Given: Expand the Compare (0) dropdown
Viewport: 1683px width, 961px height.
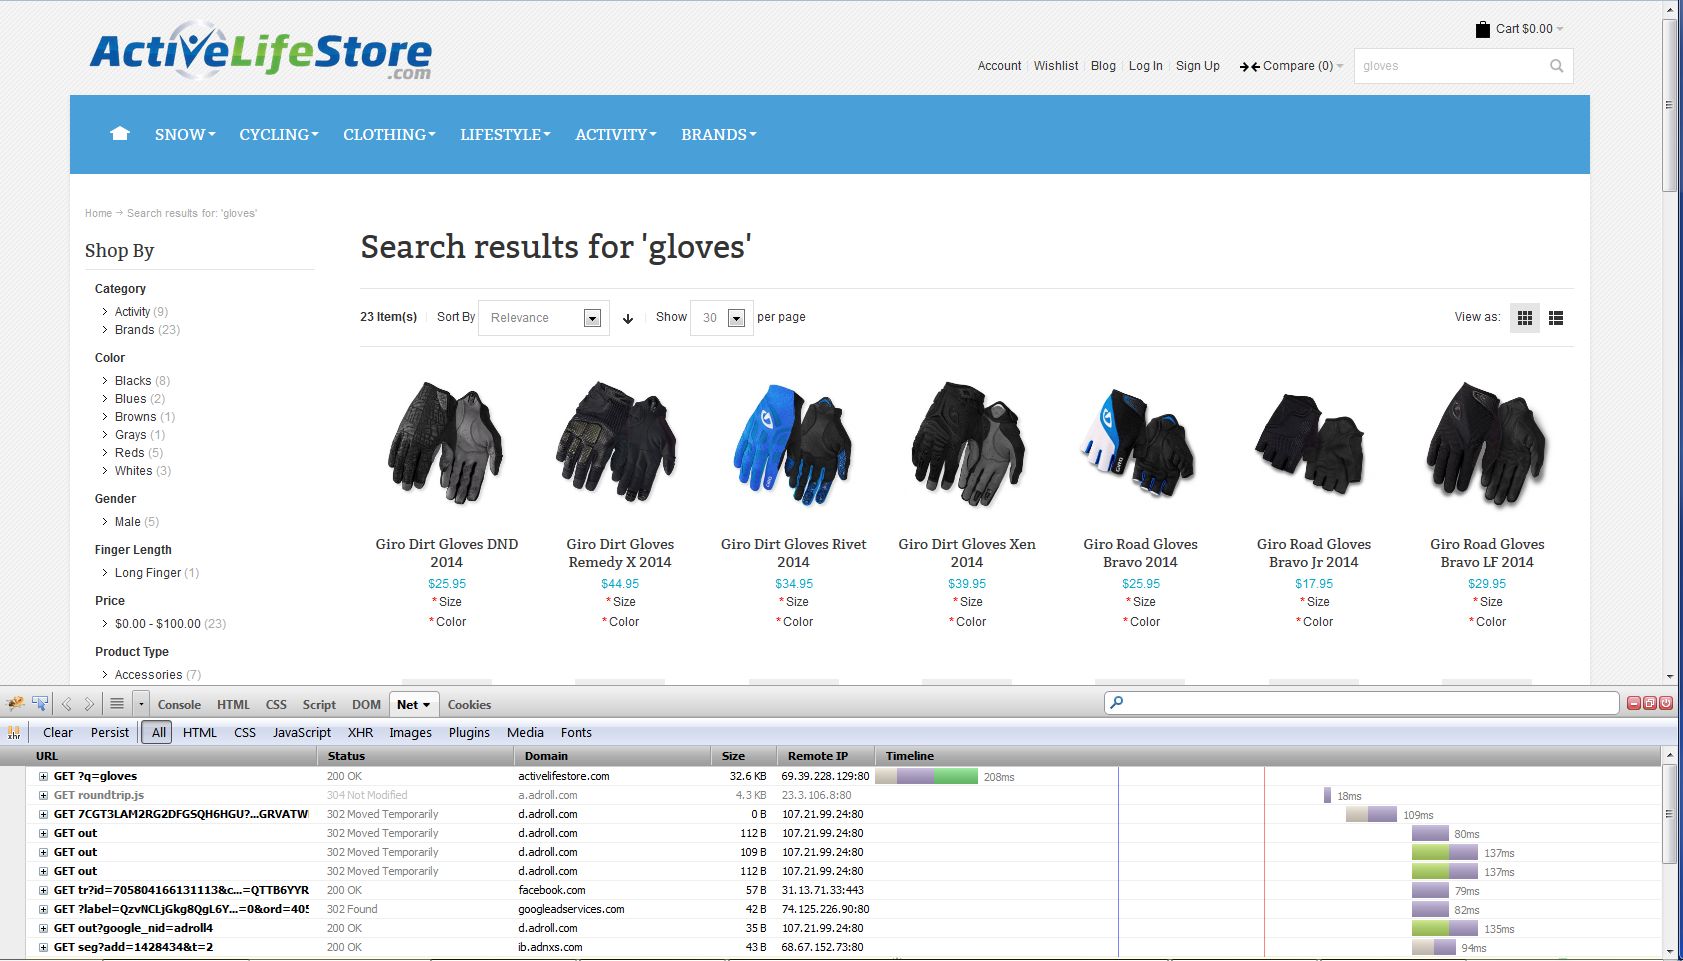Looking at the screenshot, I should tap(1303, 66).
